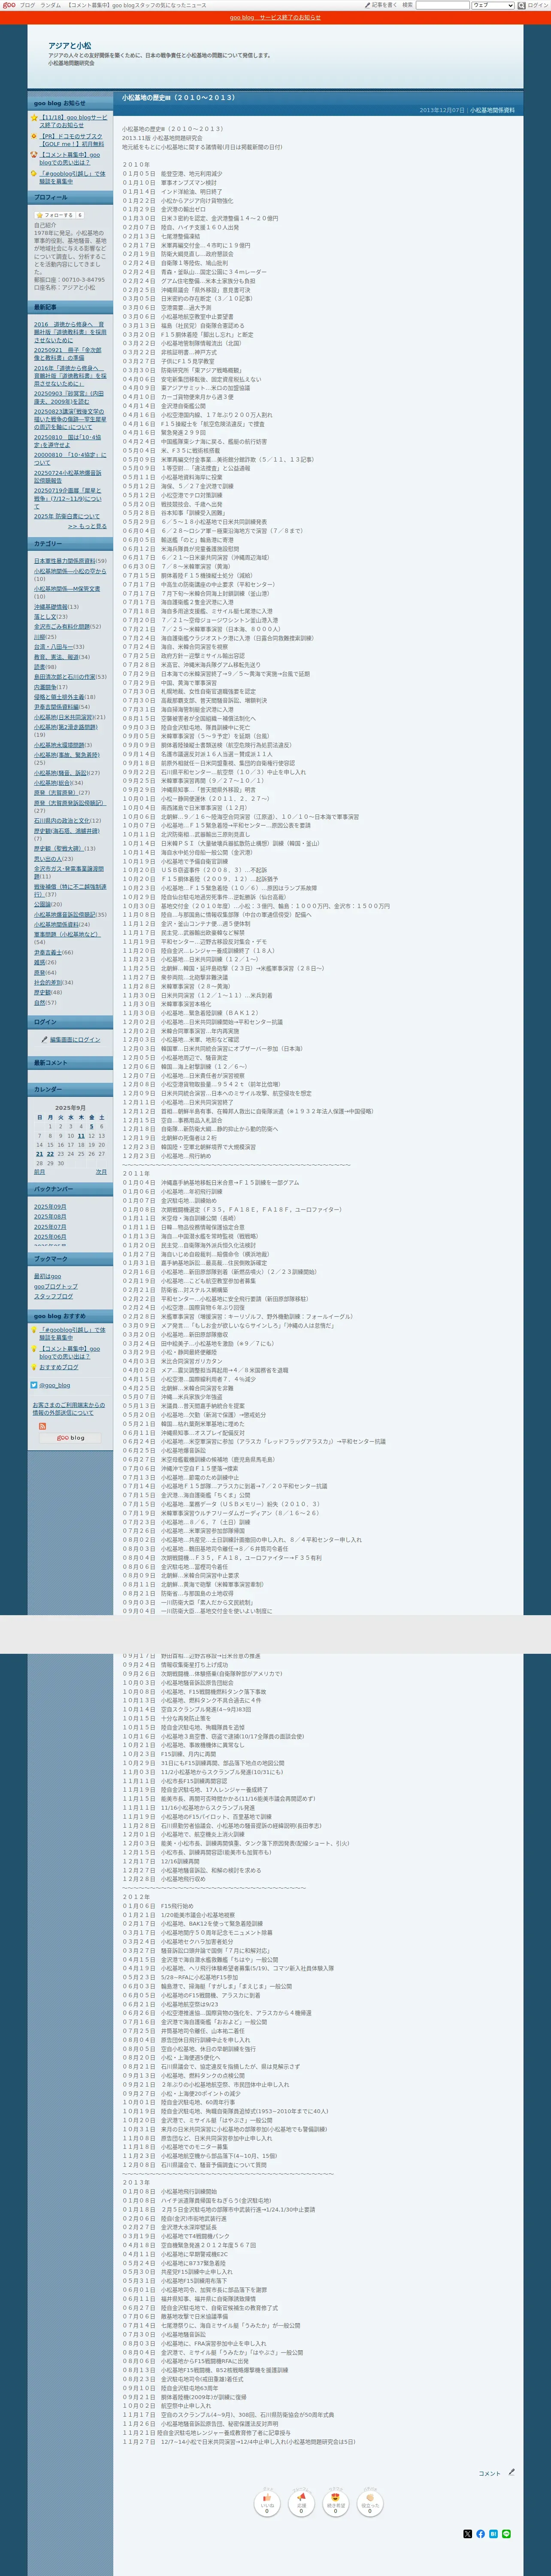Open back number 2025年08月
Screen dimensions: 551x2576
[x=50, y=1217]
